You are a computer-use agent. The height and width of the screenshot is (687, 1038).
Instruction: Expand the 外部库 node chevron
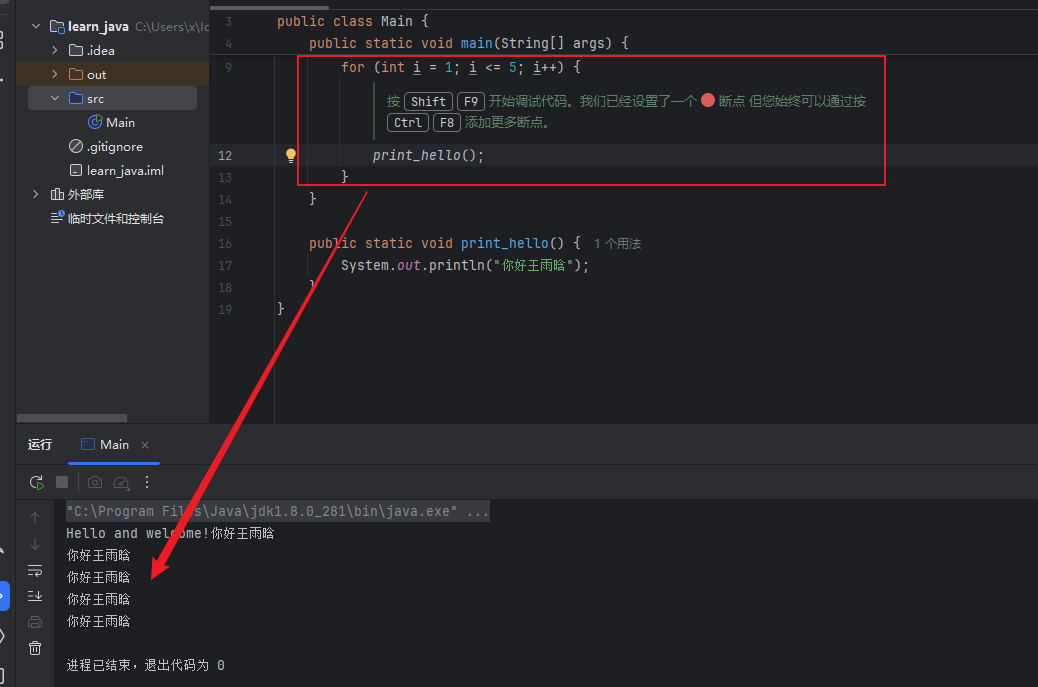36,194
